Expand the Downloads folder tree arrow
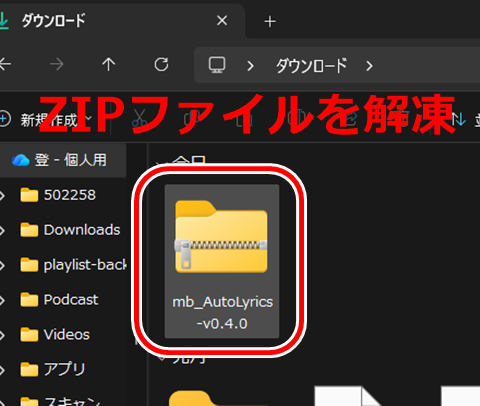This screenshot has width=480, height=406. 3,230
